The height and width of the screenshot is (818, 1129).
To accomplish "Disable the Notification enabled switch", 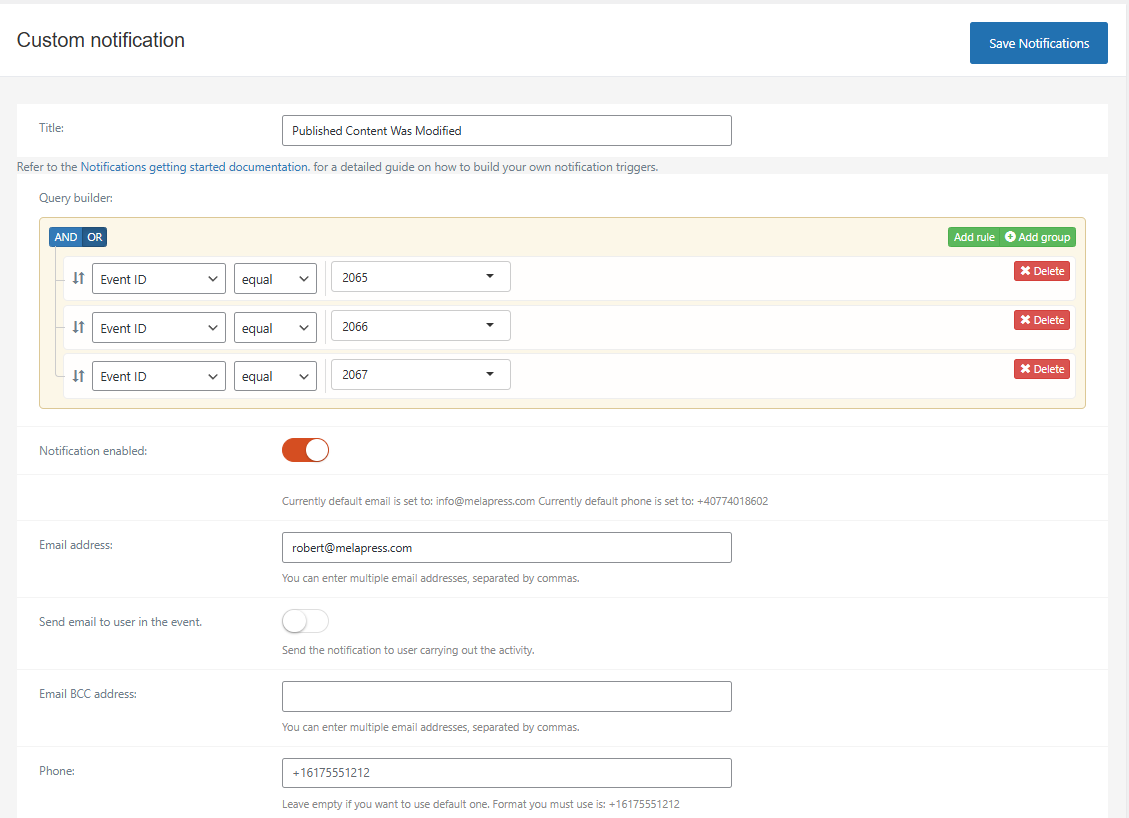I will tap(305, 450).
